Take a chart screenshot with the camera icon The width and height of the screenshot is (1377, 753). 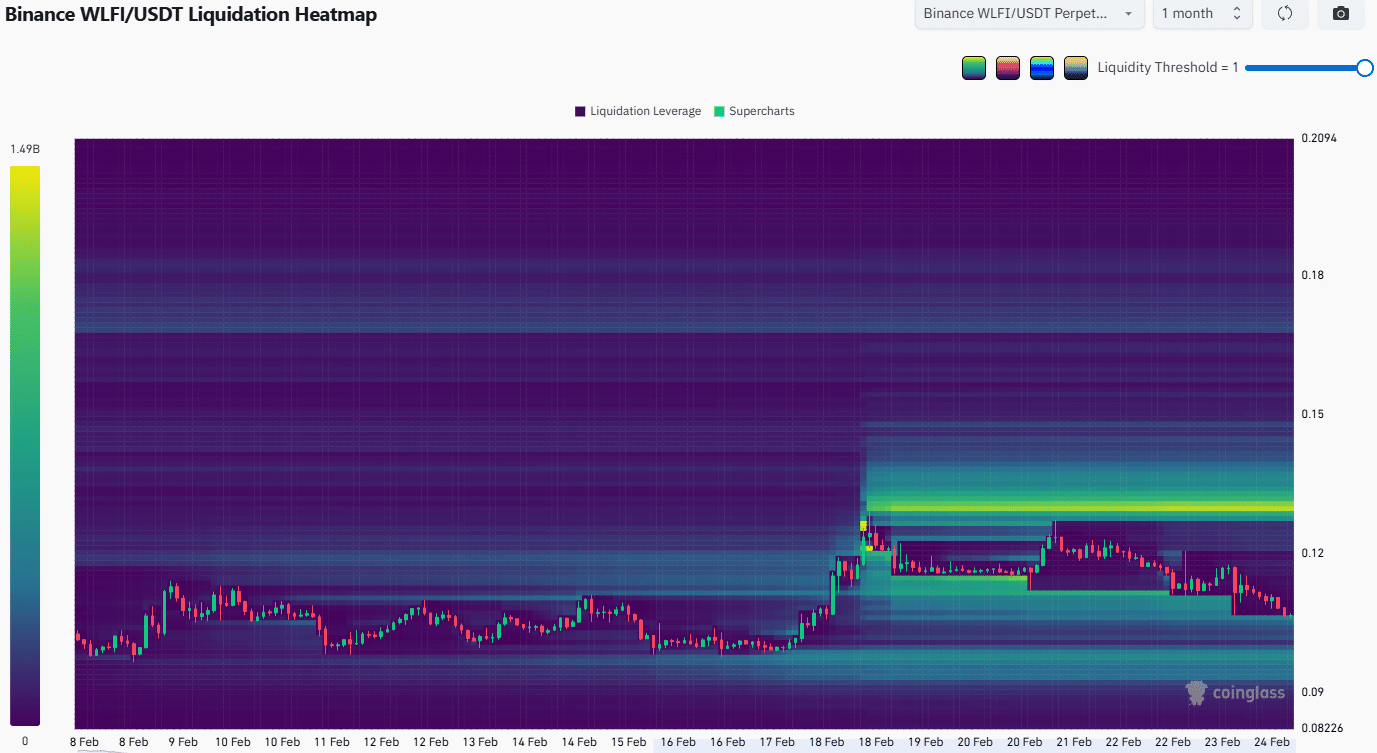1342,14
